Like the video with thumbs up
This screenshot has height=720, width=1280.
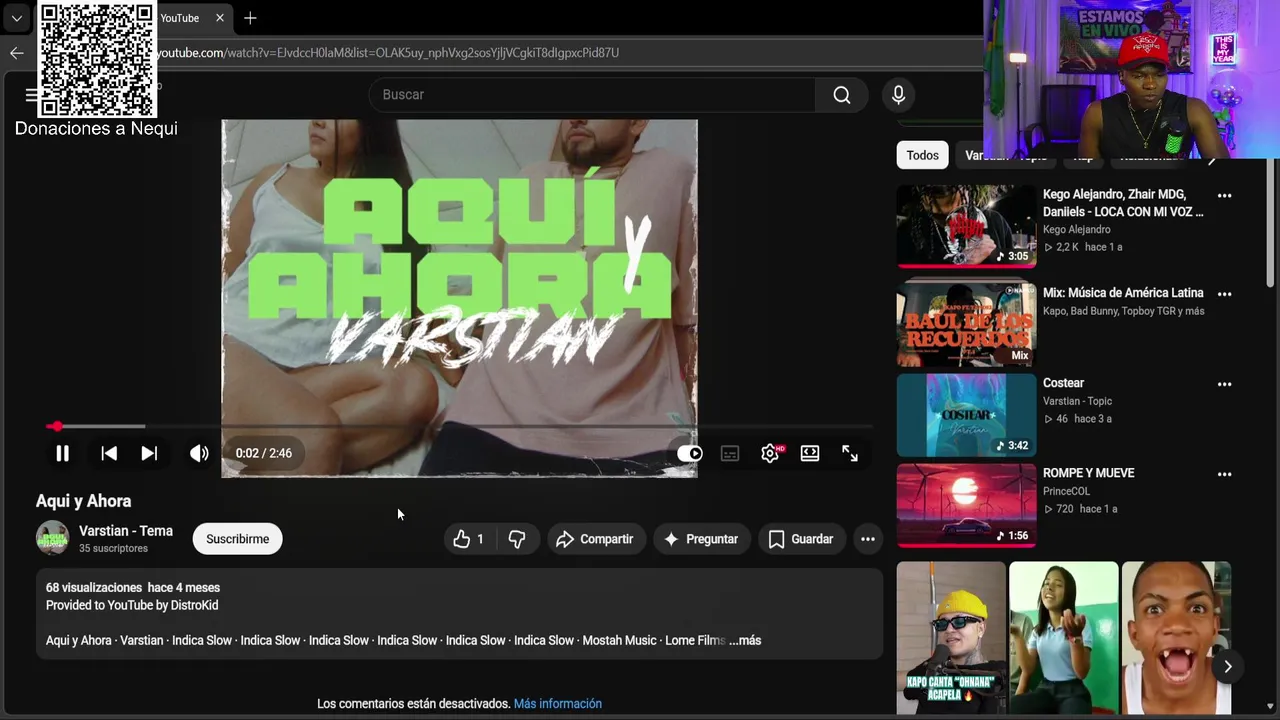pyautogui.click(x=468, y=539)
